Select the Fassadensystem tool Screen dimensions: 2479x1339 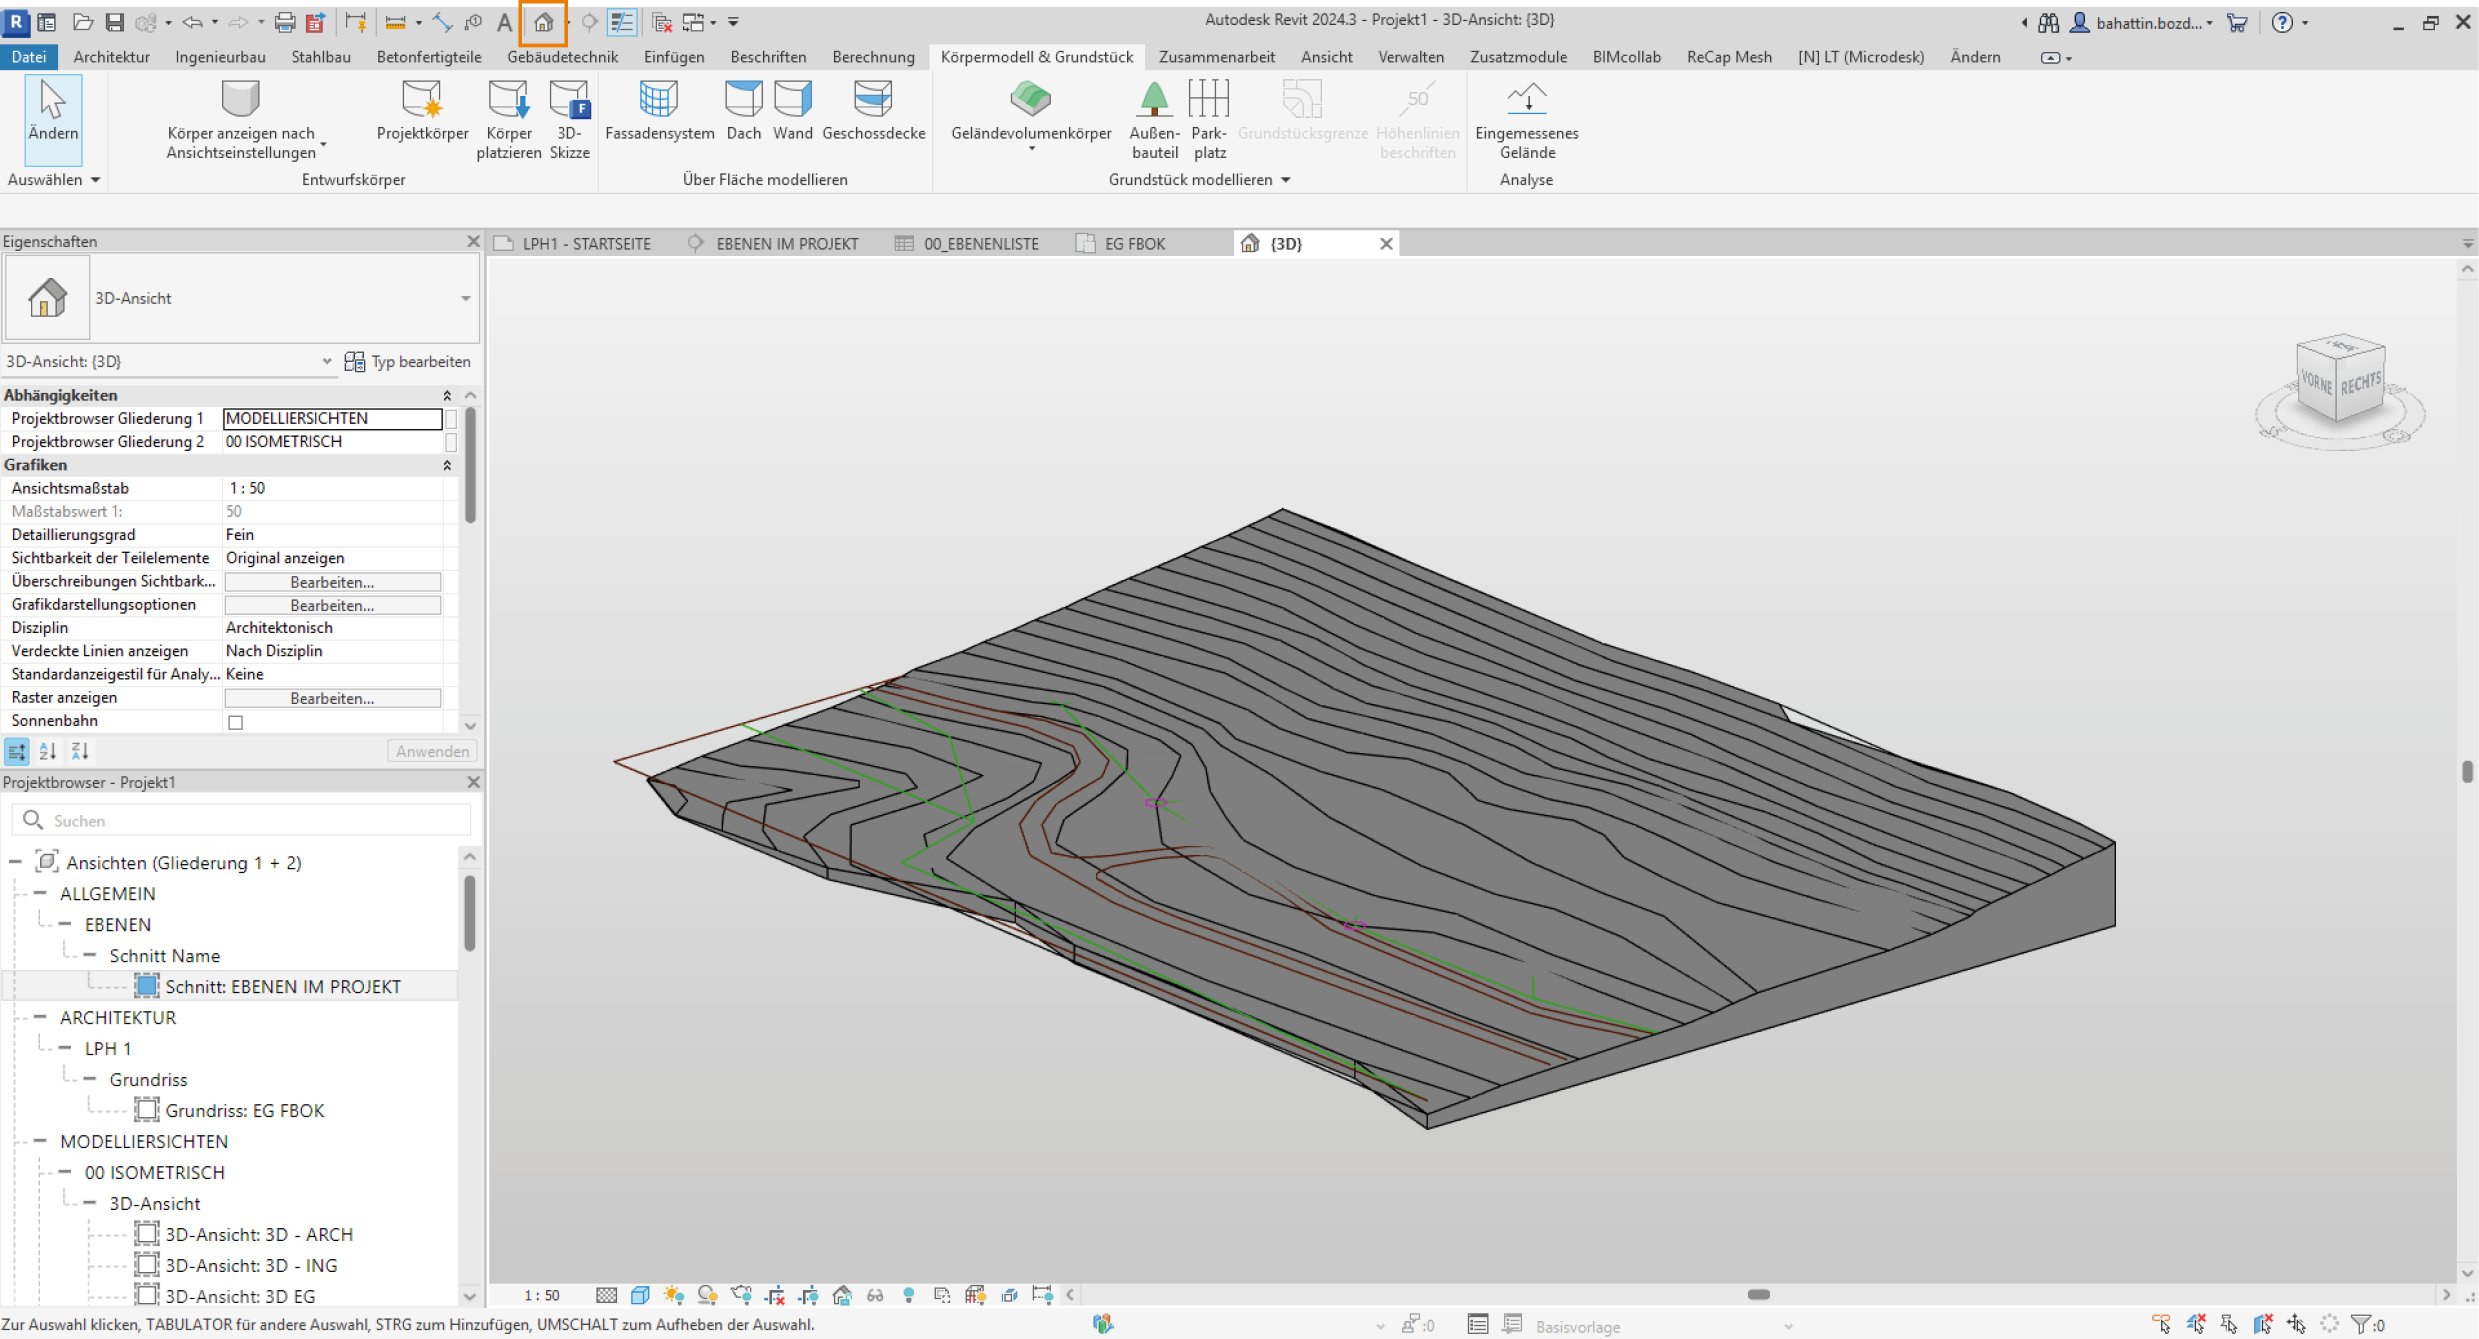pyautogui.click(x=659, y=110)
